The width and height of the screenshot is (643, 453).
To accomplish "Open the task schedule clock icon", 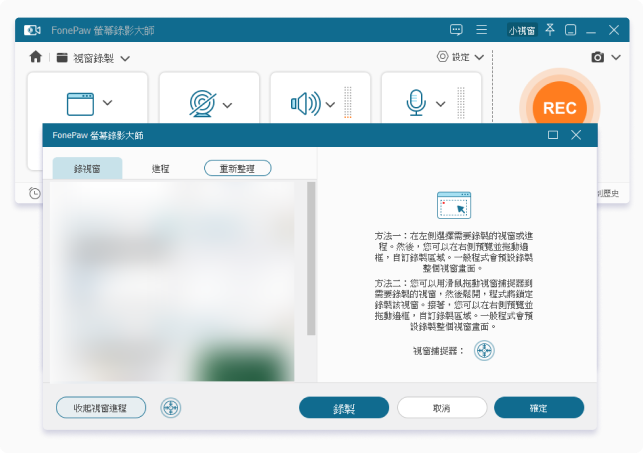I will [35, 193].
